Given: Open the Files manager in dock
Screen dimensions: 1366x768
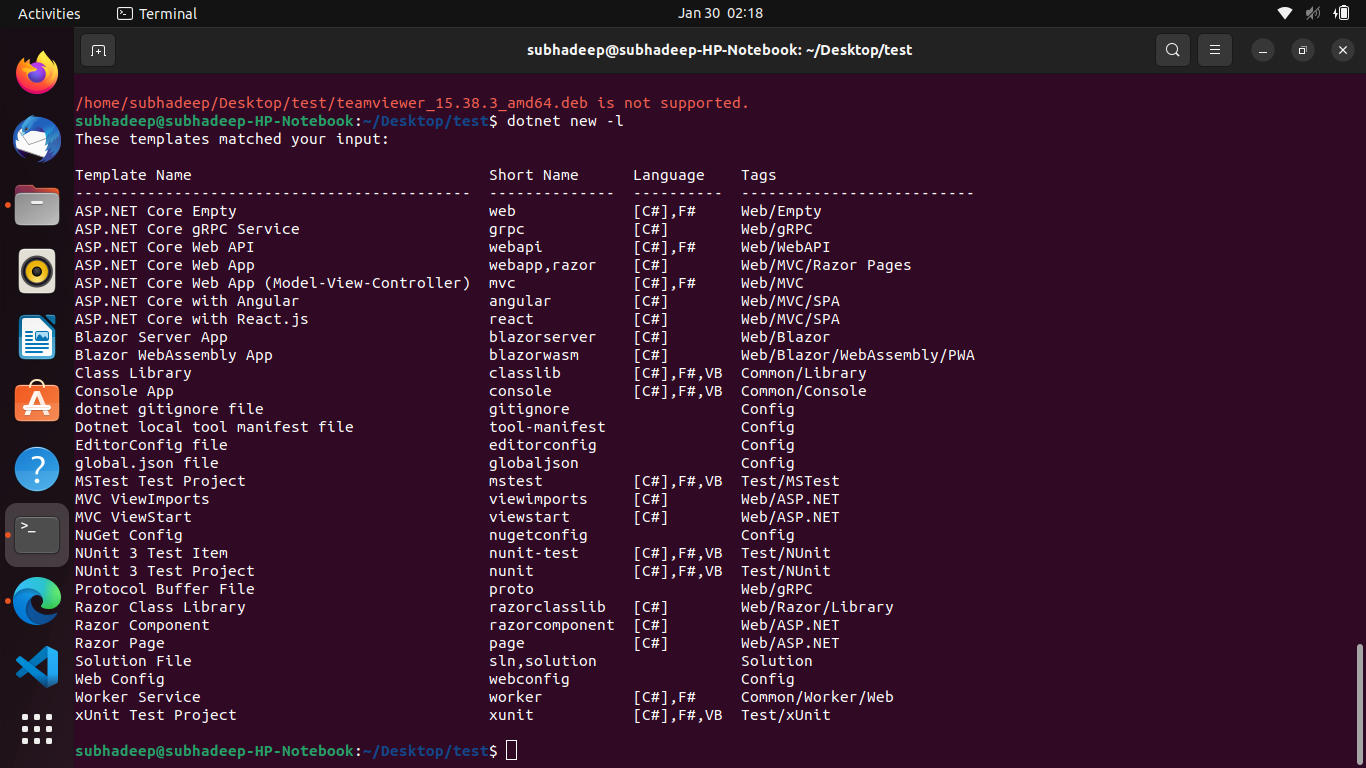Looking at the screenshot, I should [37, 205].
